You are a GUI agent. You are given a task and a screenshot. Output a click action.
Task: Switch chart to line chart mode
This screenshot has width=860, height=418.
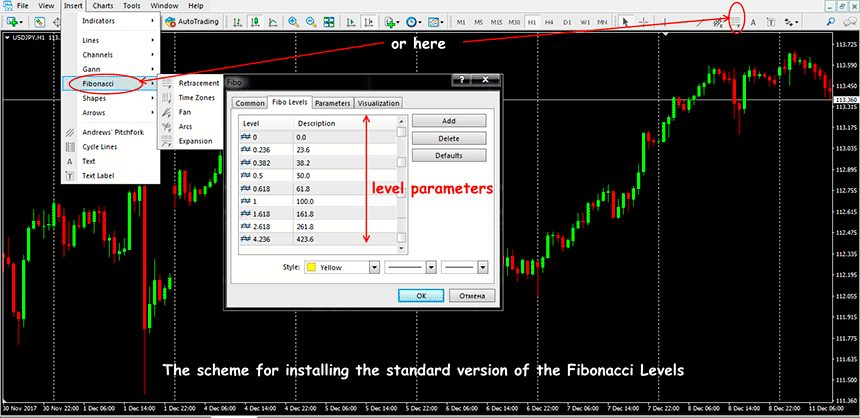[x=273, y=22]
